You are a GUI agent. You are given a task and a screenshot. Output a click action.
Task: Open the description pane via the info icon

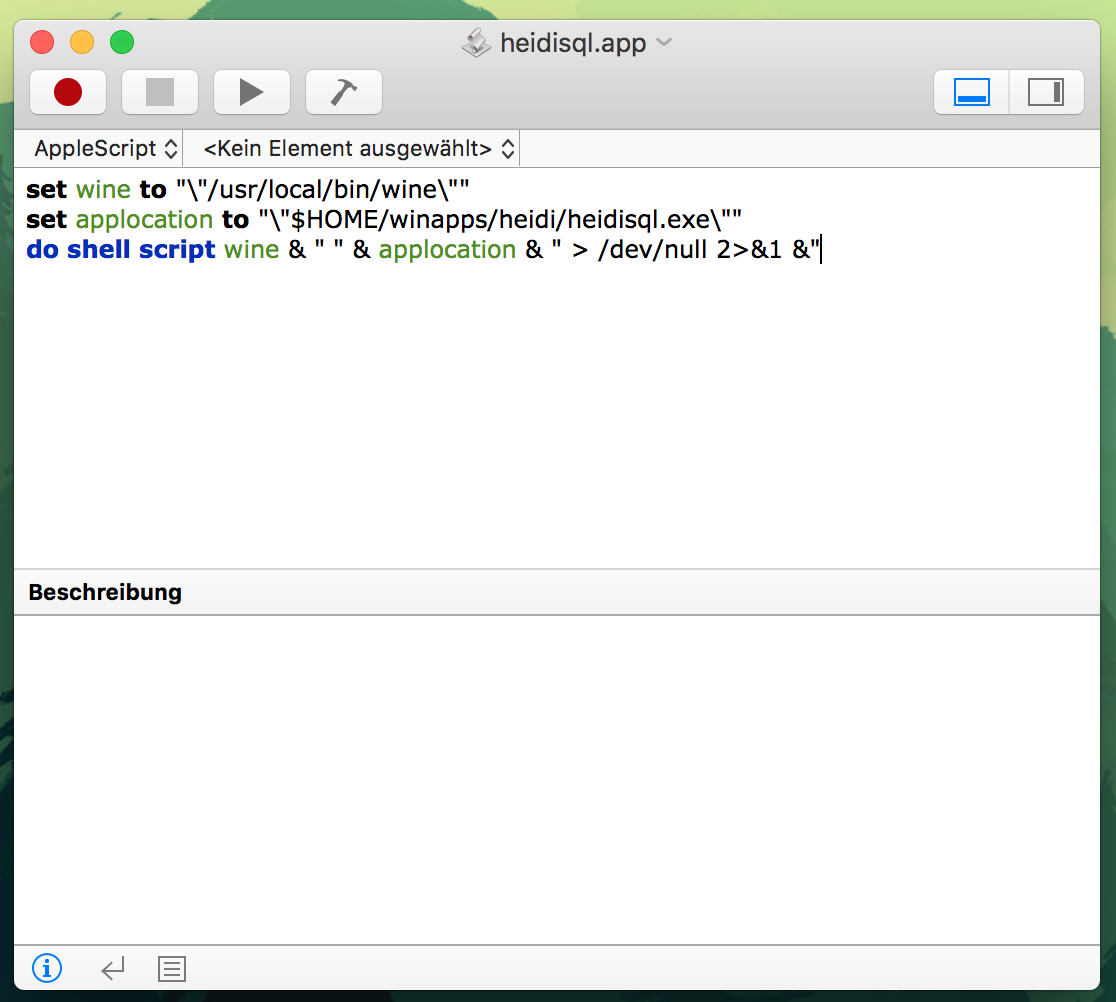(46, 968)
